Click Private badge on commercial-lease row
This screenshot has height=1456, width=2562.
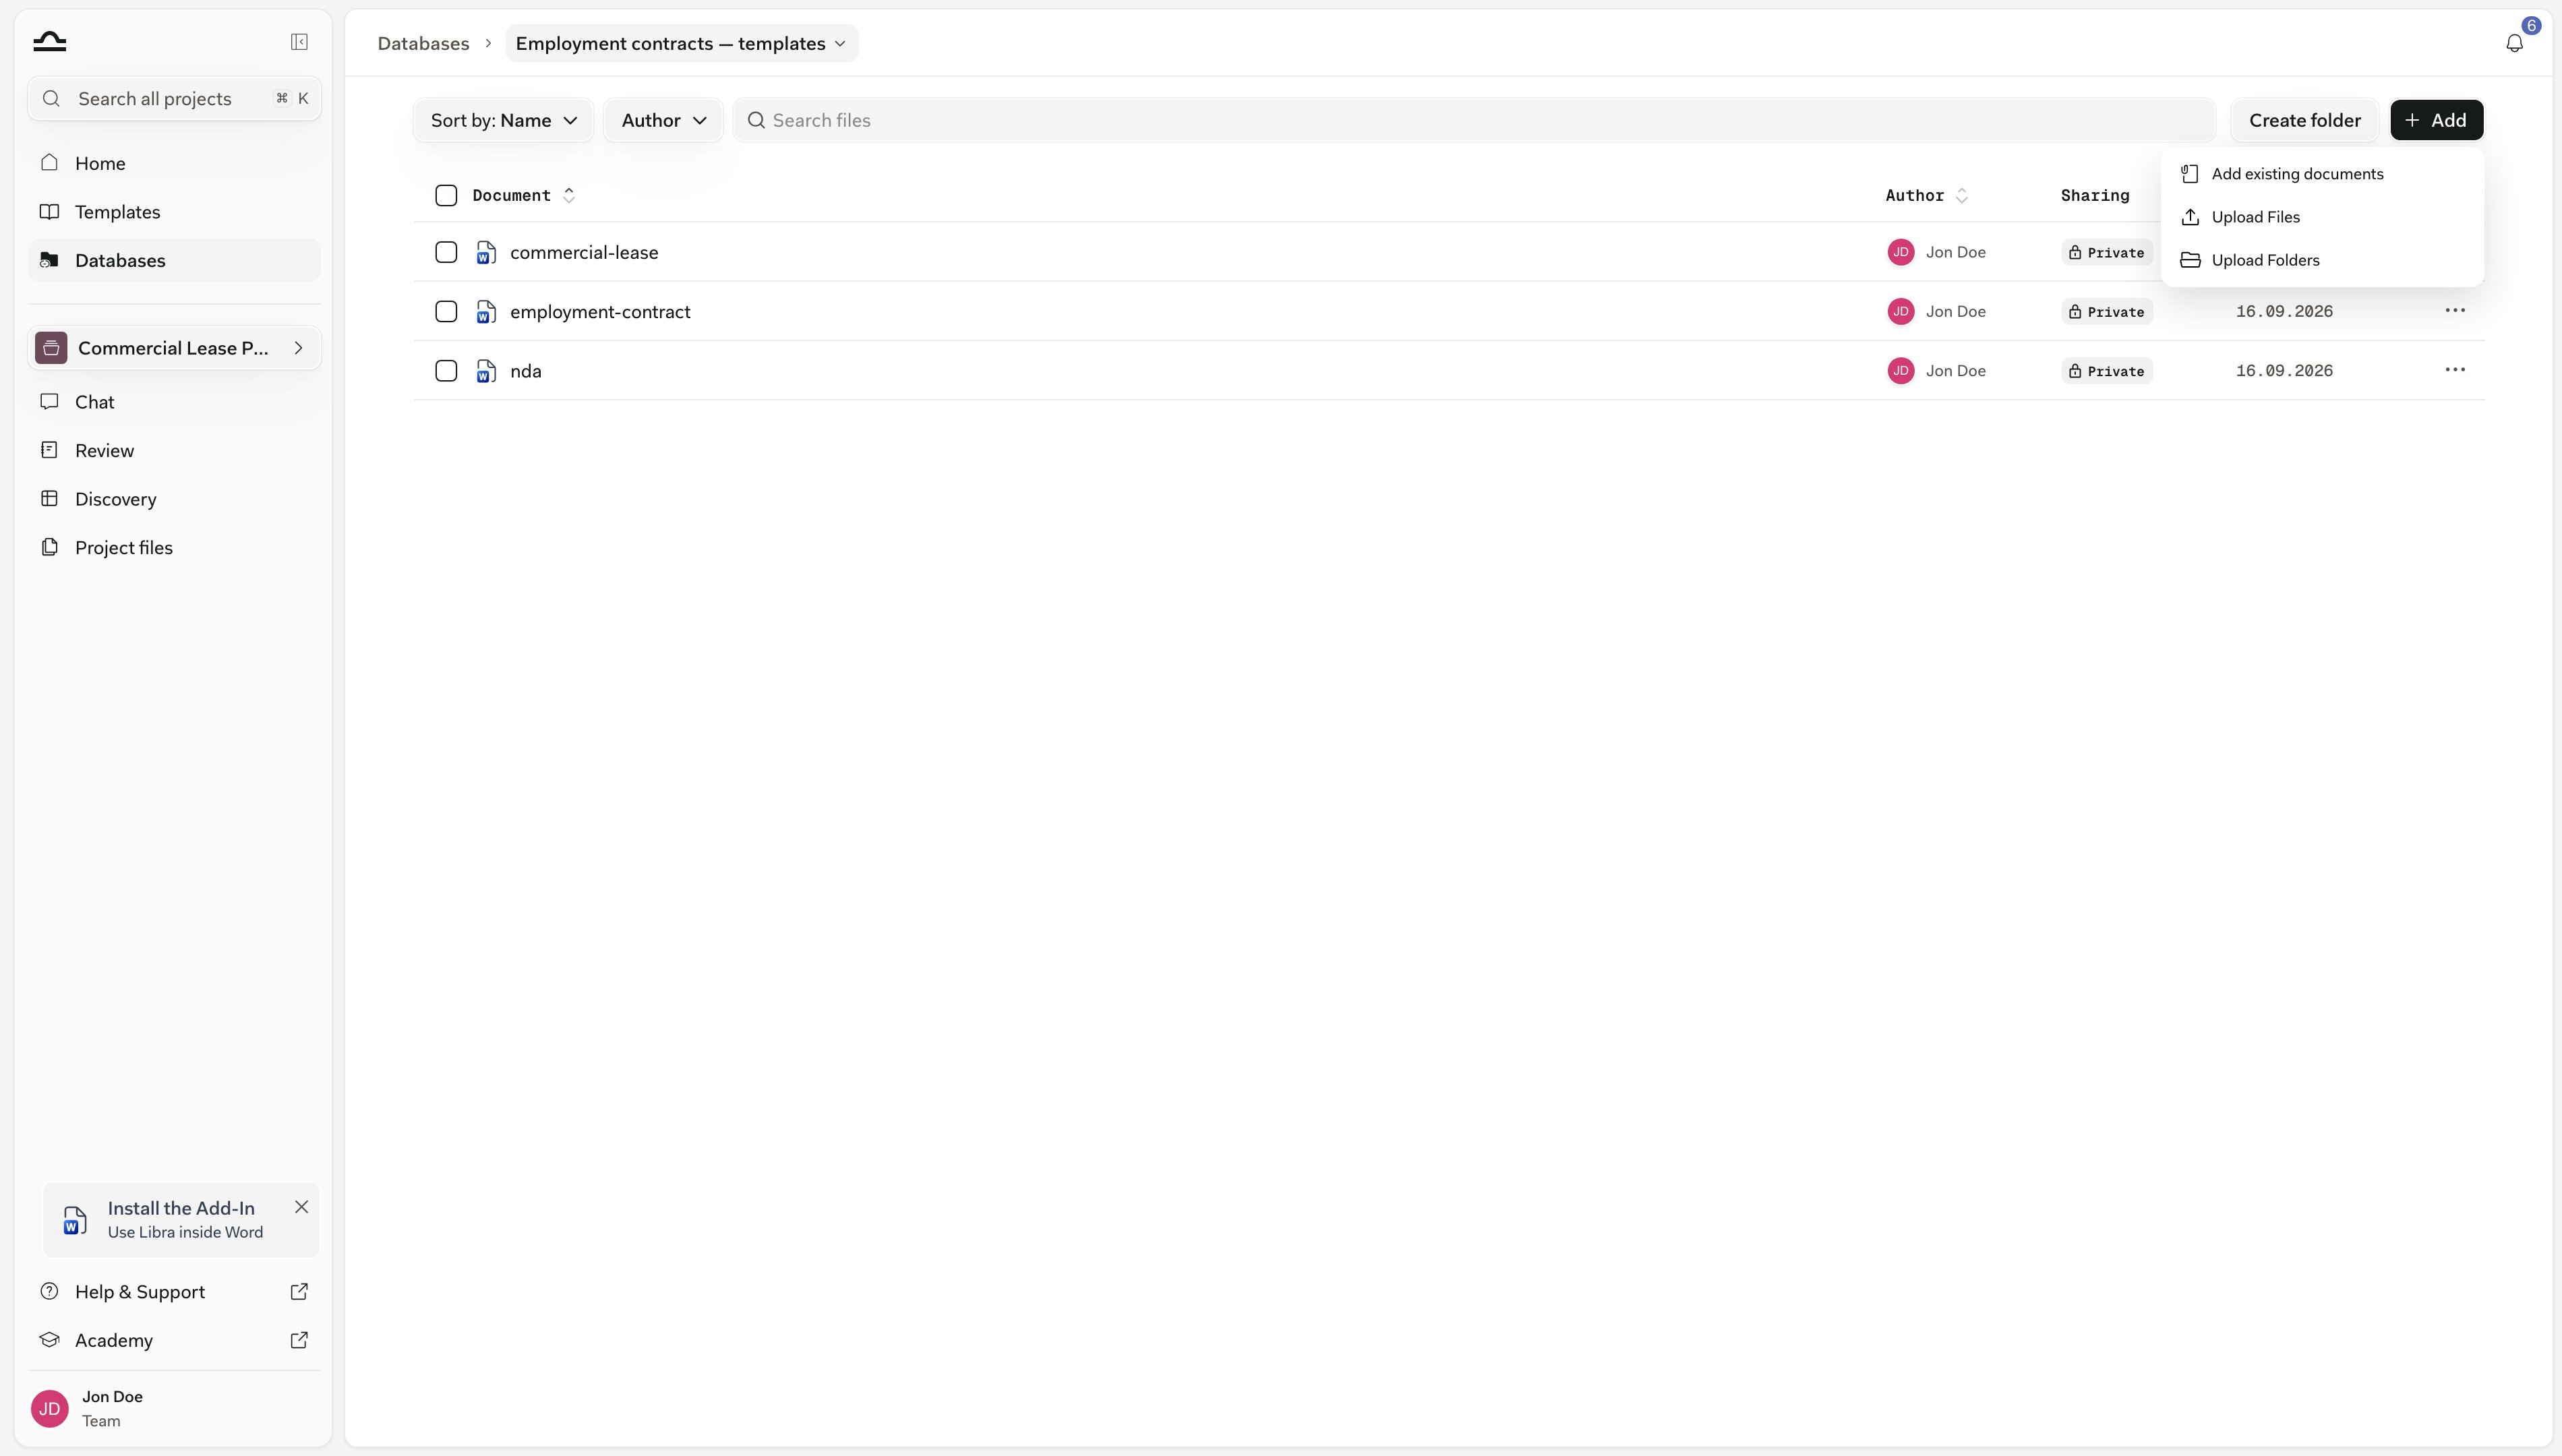(2107, 253)
